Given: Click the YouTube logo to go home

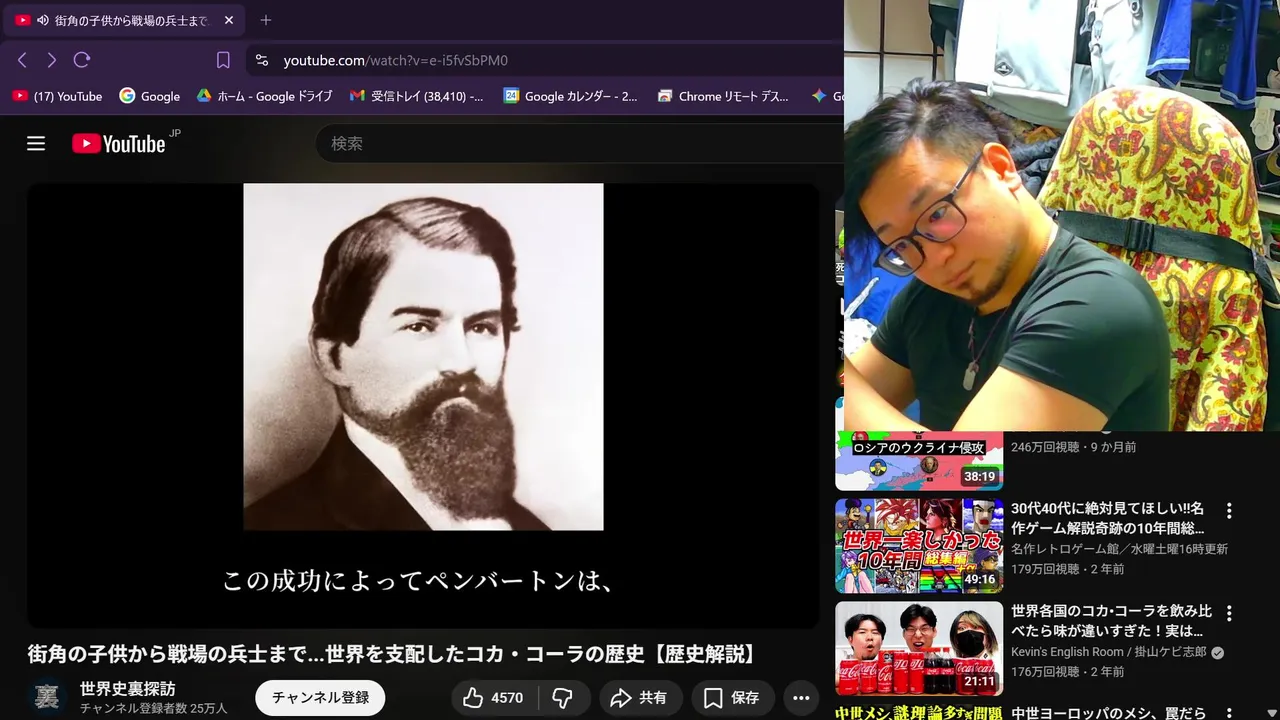Looking at the screenshot, I should [x=119, y=144].
